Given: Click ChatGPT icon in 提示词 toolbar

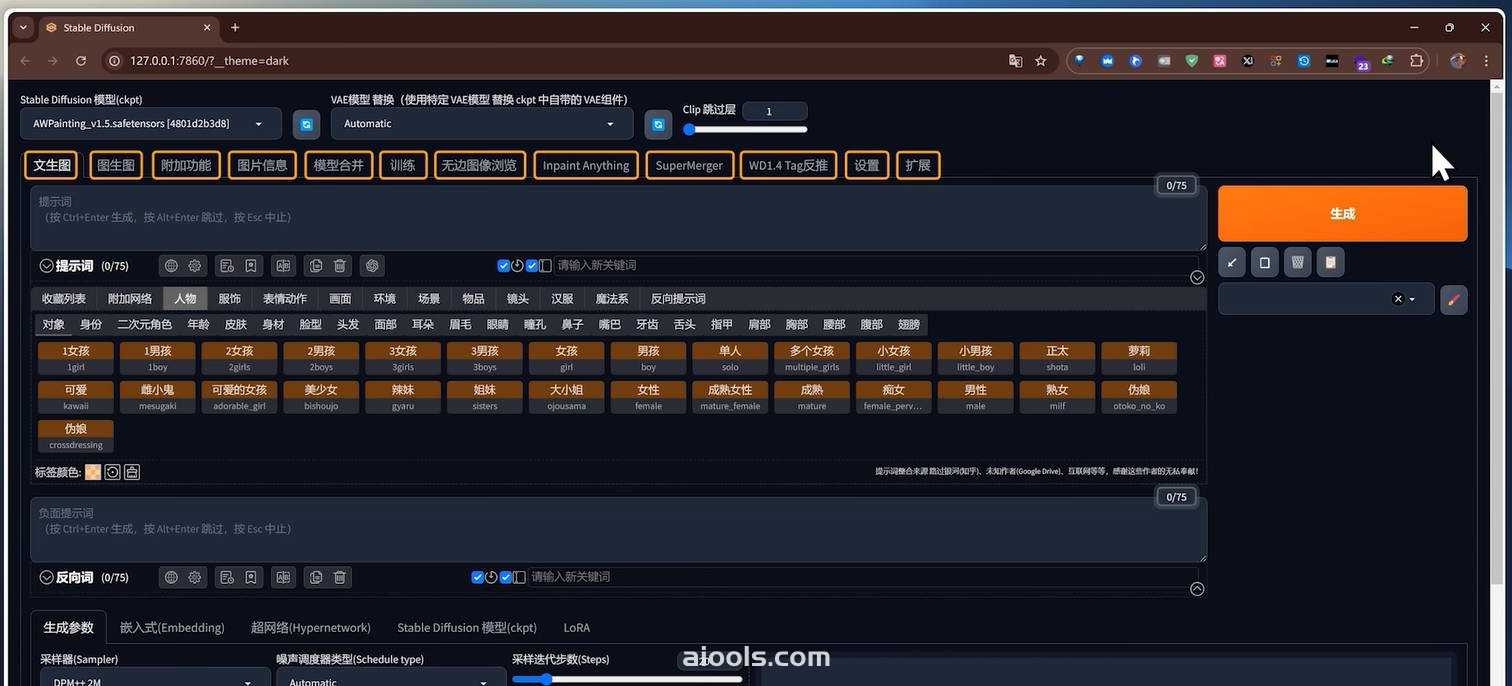Looking at the screenshot, I should pos(373,266).
